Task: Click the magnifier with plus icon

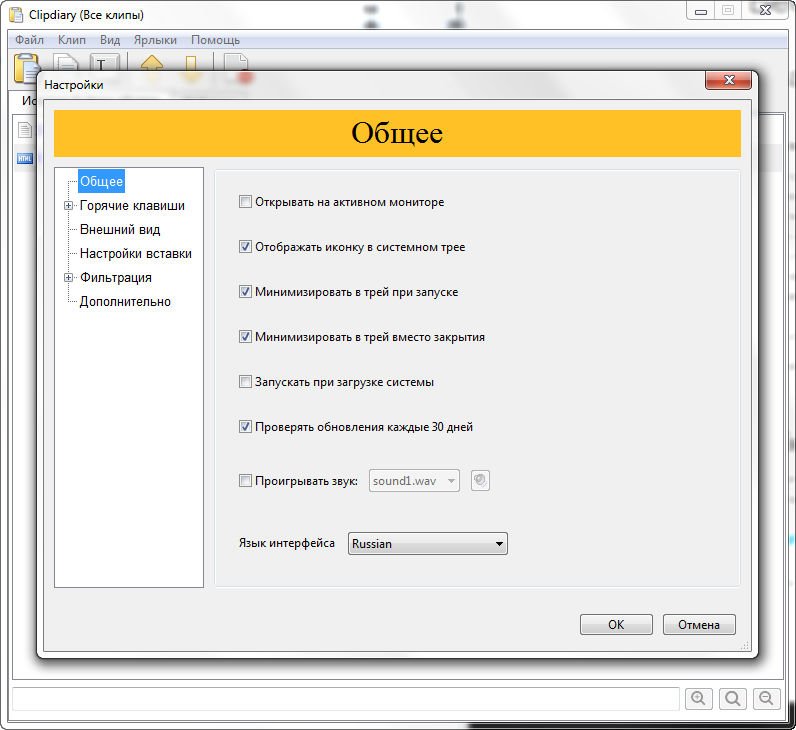Action: coord(699,699)
